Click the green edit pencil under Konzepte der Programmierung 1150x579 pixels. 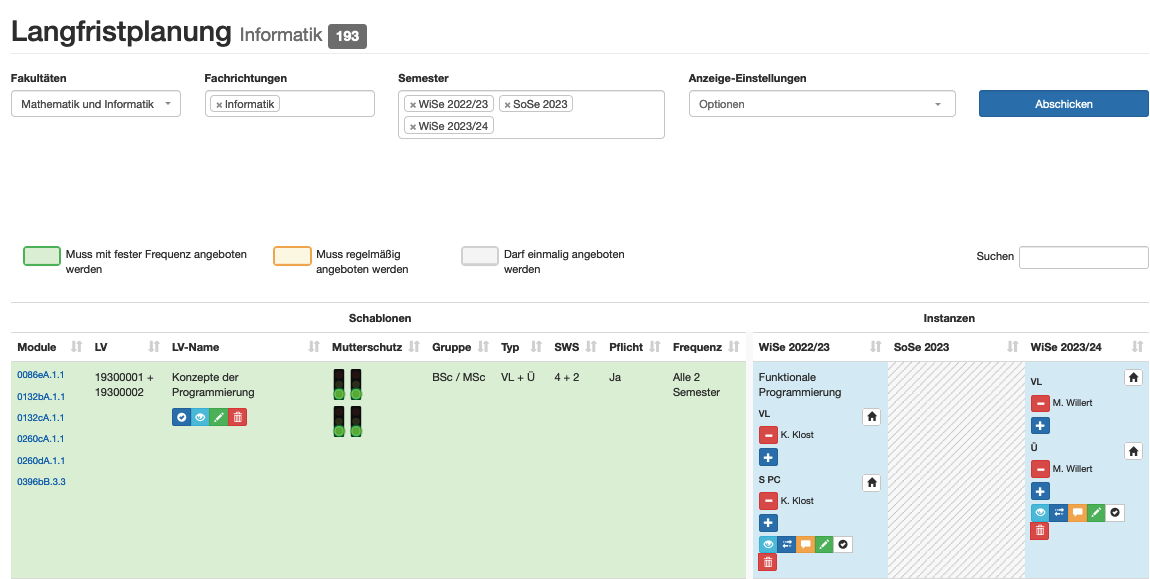point(219,417)
